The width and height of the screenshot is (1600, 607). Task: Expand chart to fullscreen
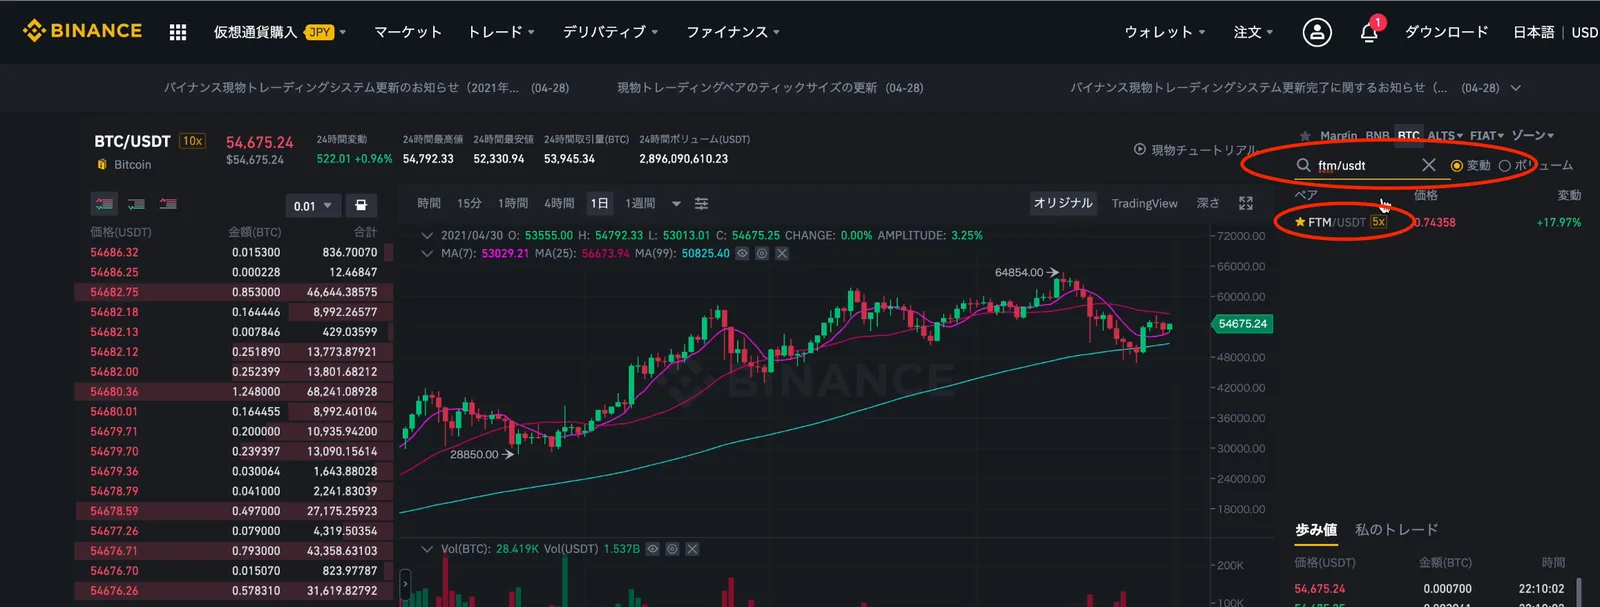pyautogui.click(x=1246, y=203)
